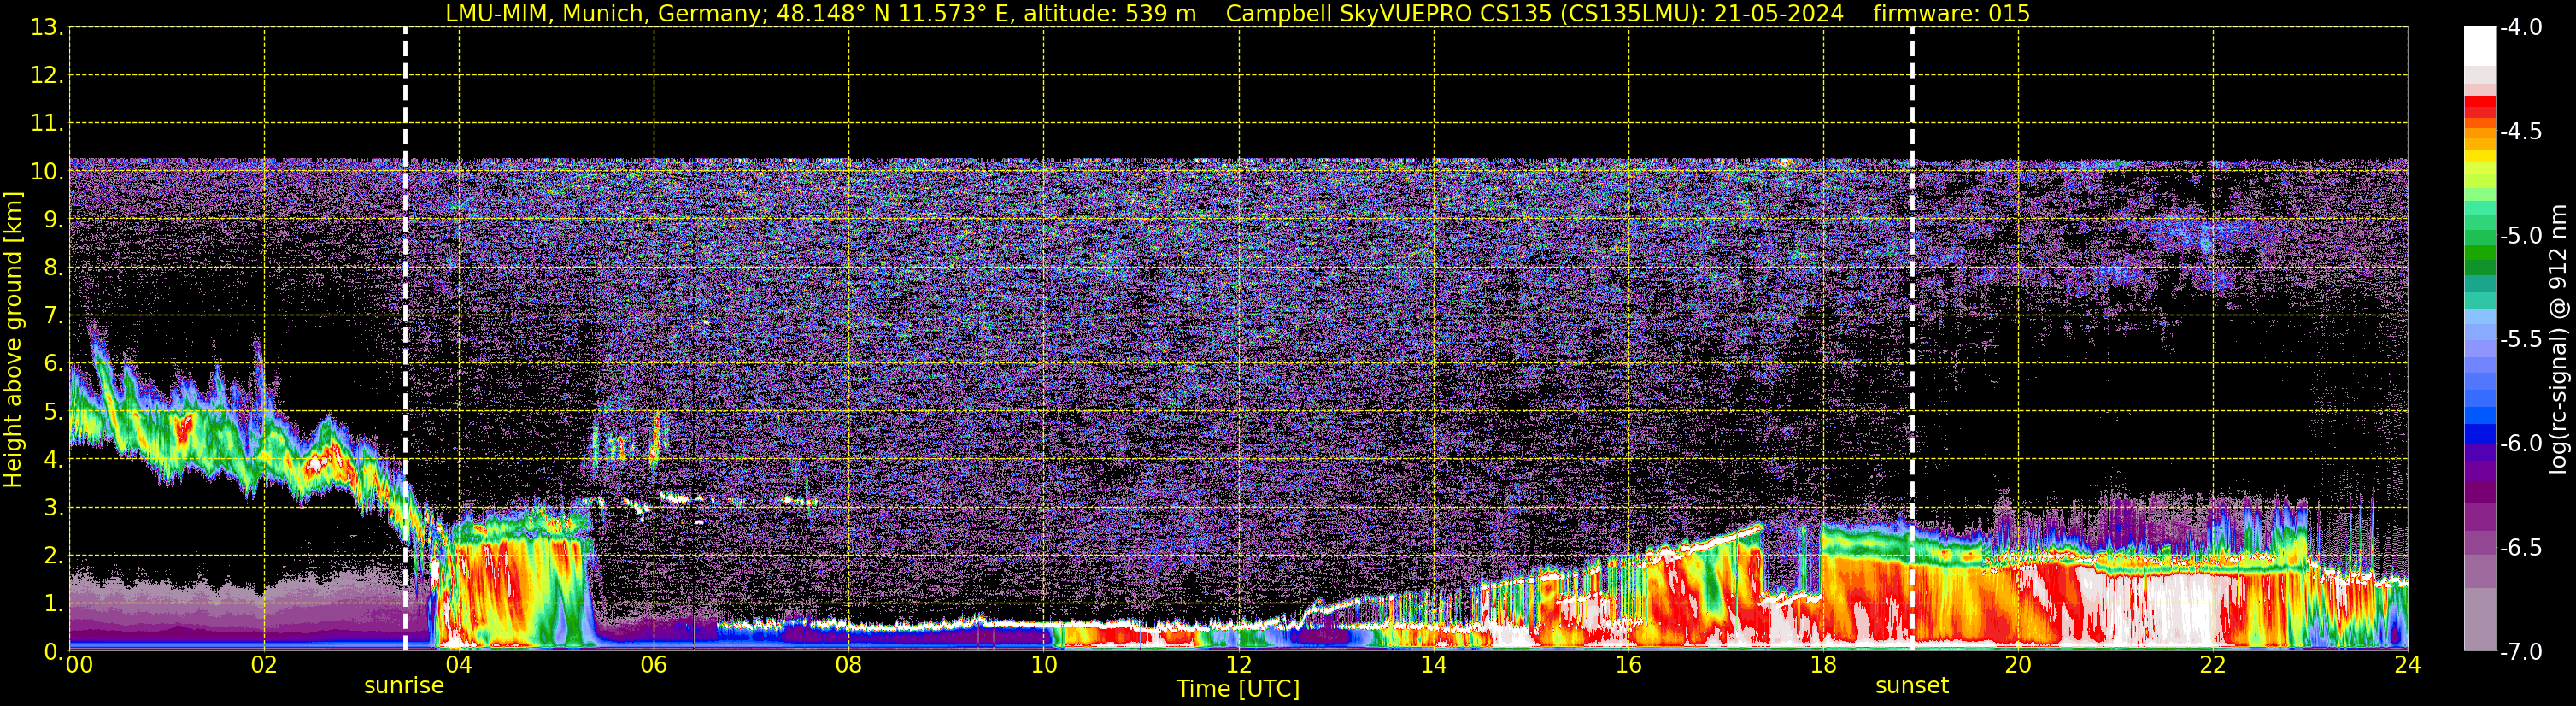The width and height of the screenshot is (2576, 706).
Task: Click height axis tick label '11.'
Action: tap(46, 123)
